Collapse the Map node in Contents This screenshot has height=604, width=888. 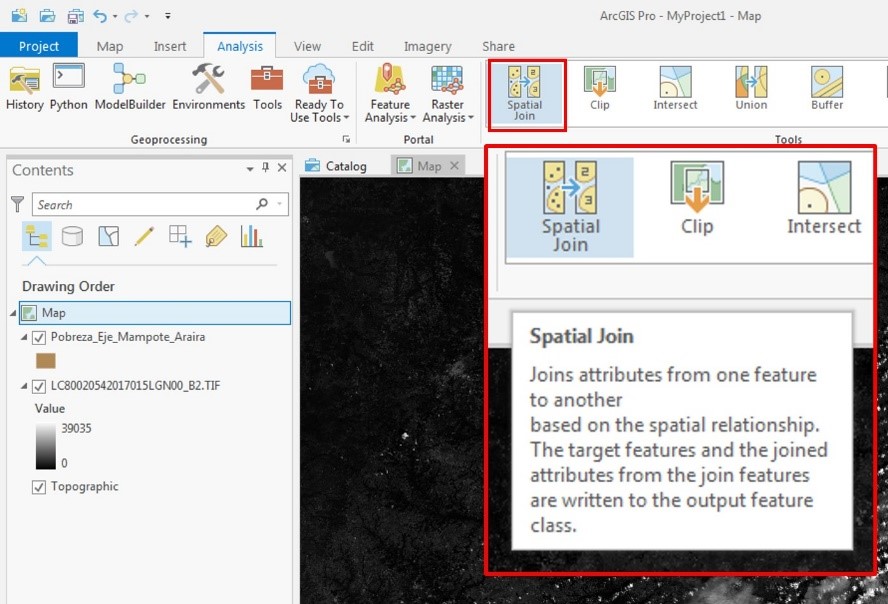[x=12, y=313]
